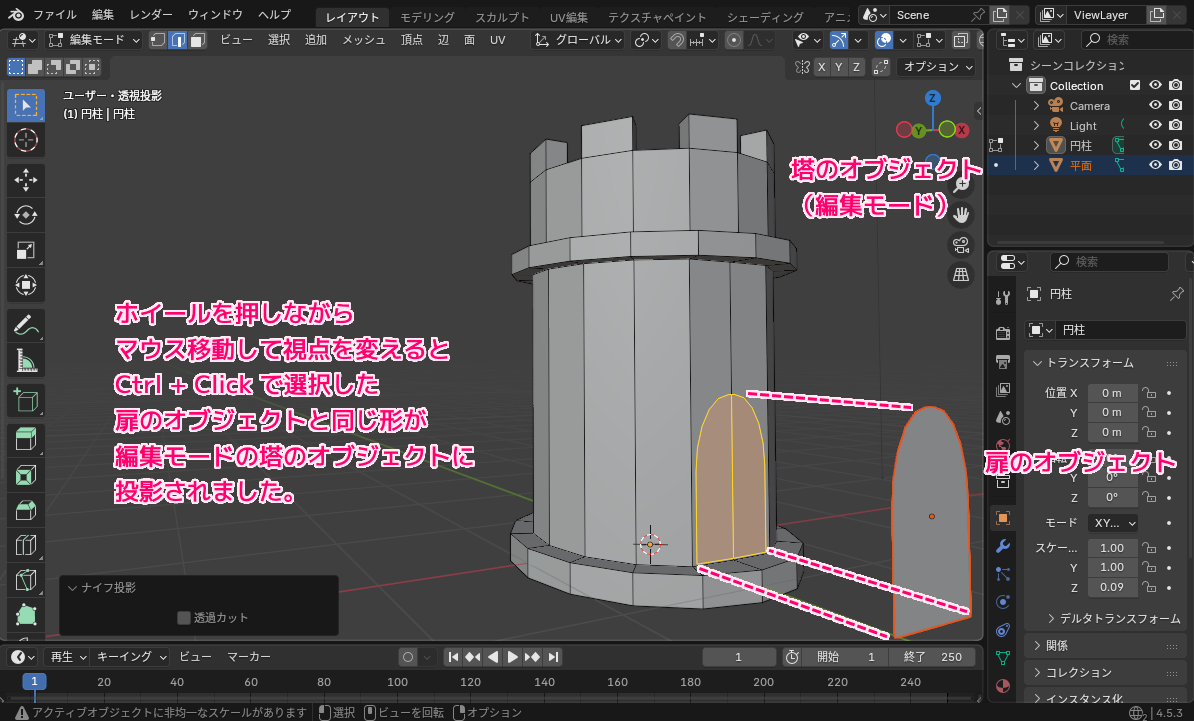Select the Rotate tool in left toolbar

click(x=27, y=215)
